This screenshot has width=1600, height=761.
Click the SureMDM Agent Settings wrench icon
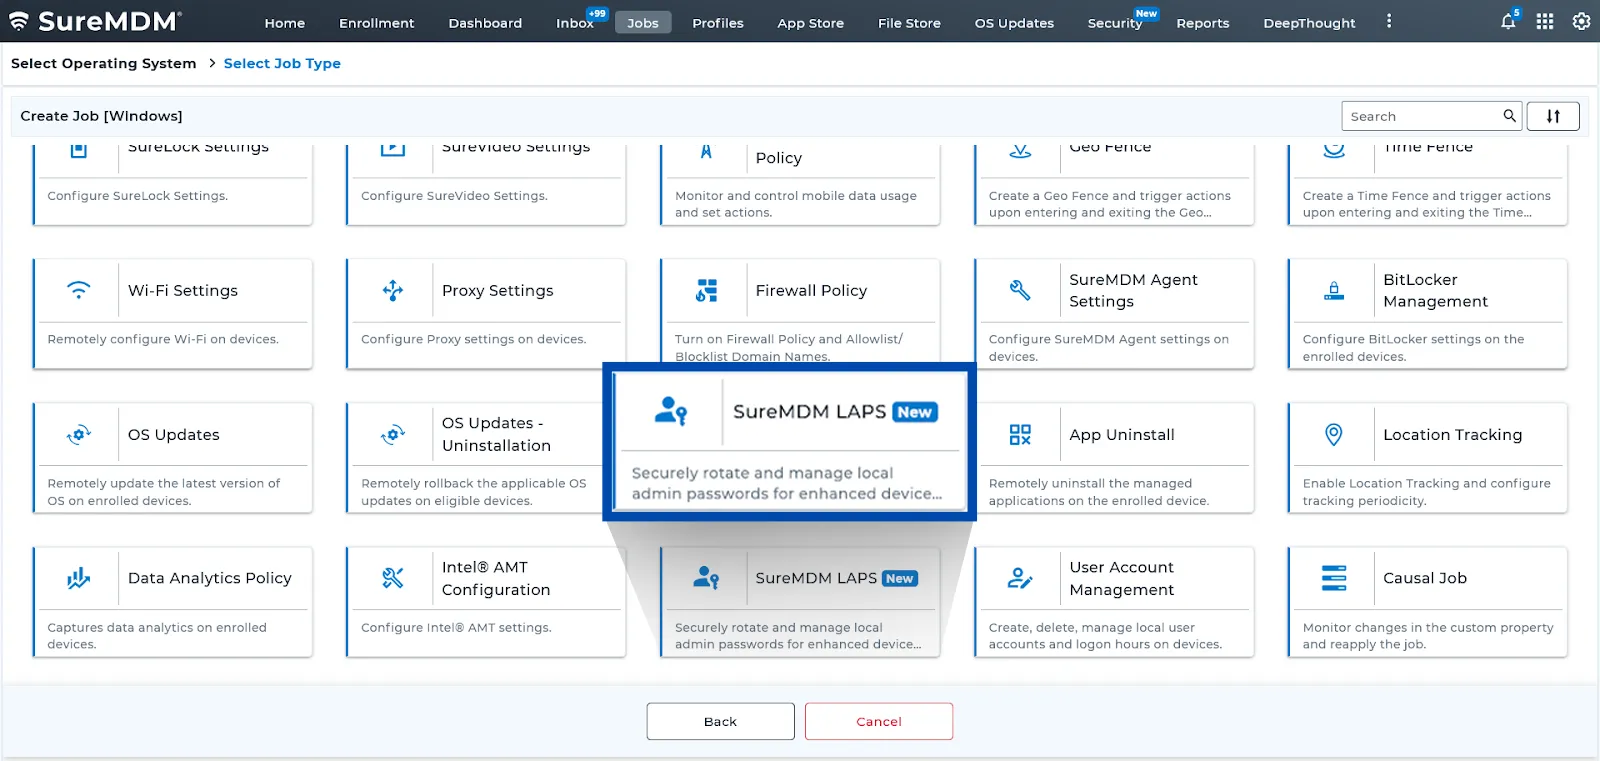tap(1020, 290)
